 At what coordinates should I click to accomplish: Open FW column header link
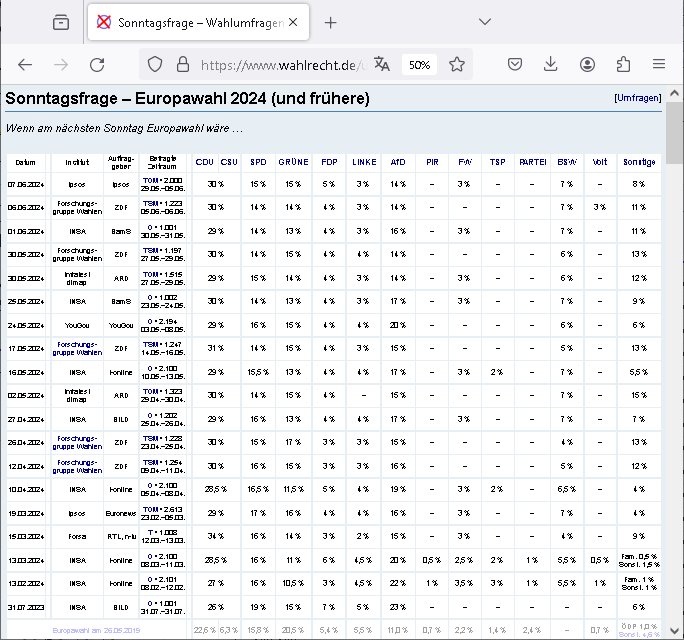coord(465,162)
